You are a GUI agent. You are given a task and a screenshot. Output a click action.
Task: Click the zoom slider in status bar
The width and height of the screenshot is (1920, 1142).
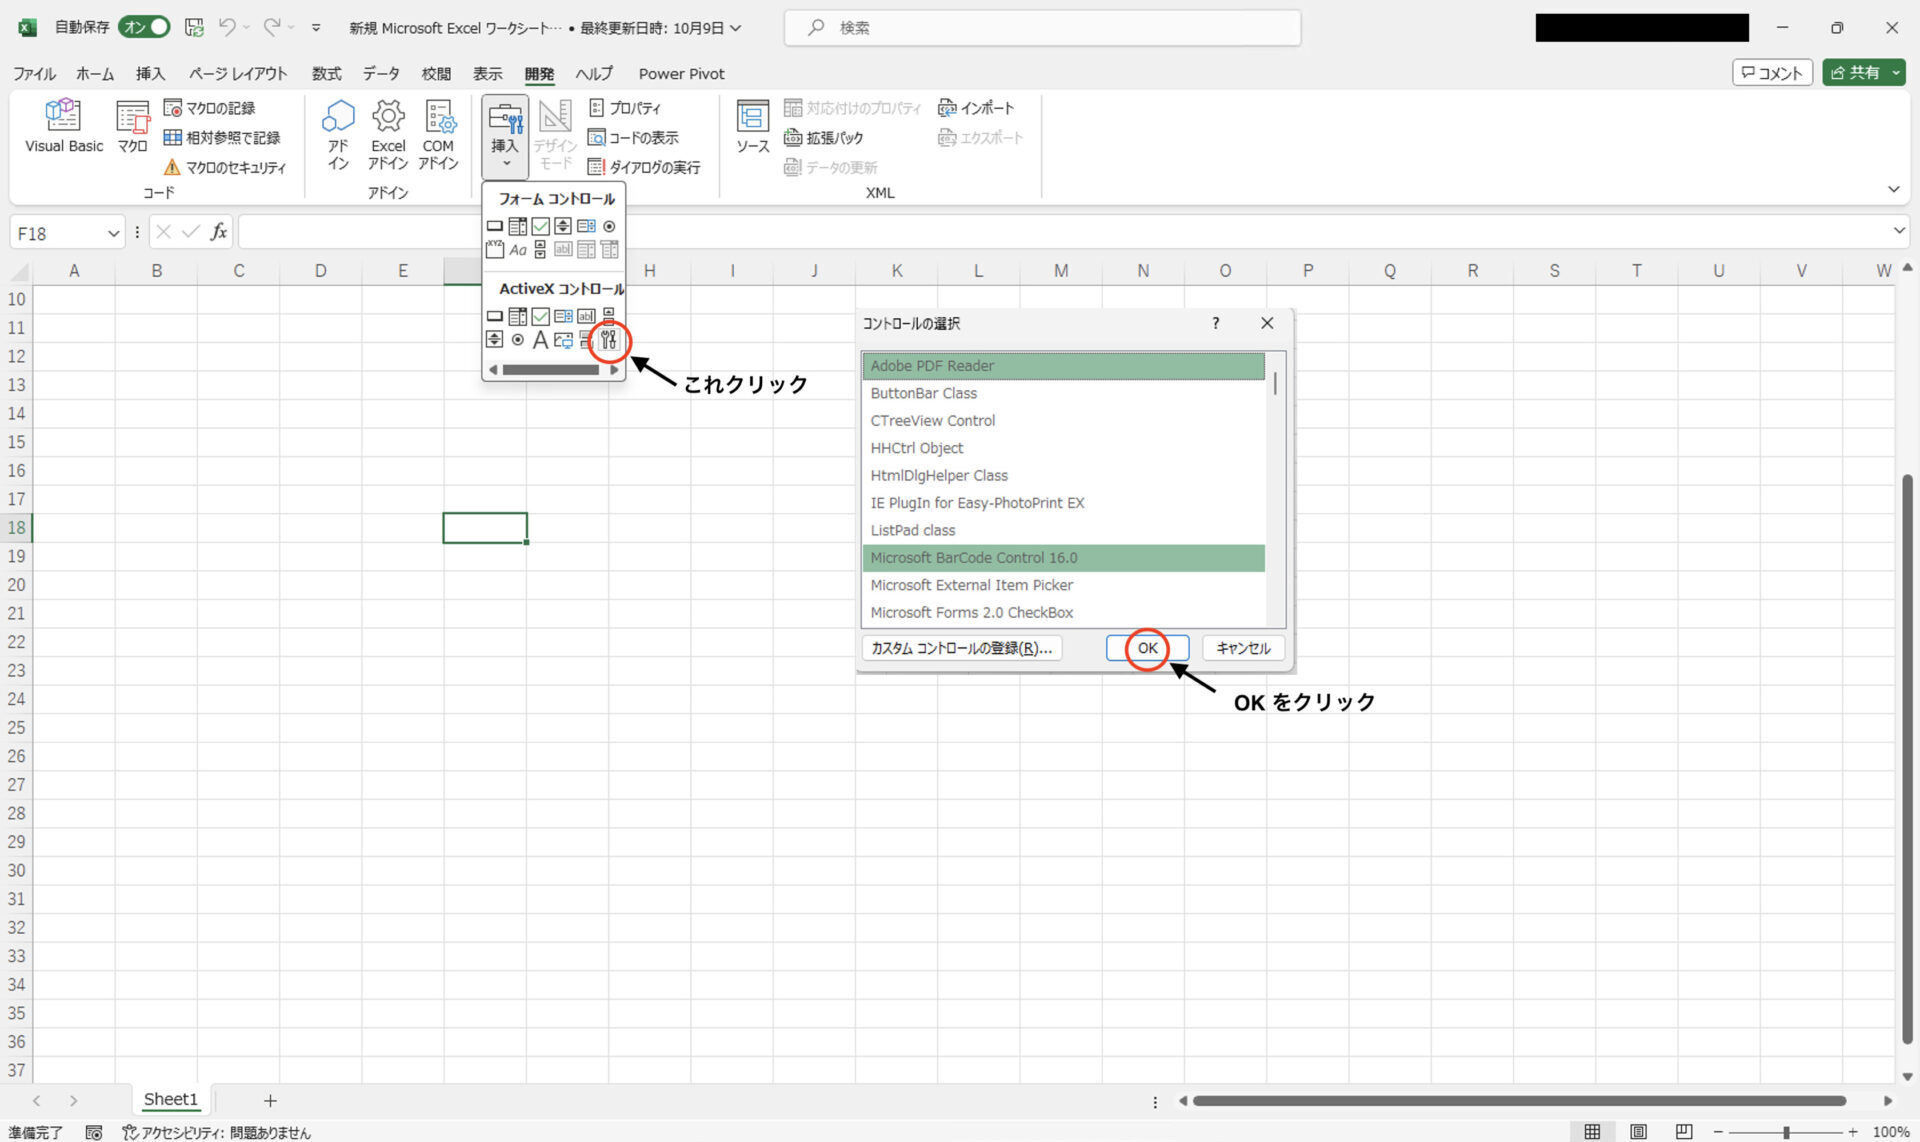[x=1785, y=1132]
